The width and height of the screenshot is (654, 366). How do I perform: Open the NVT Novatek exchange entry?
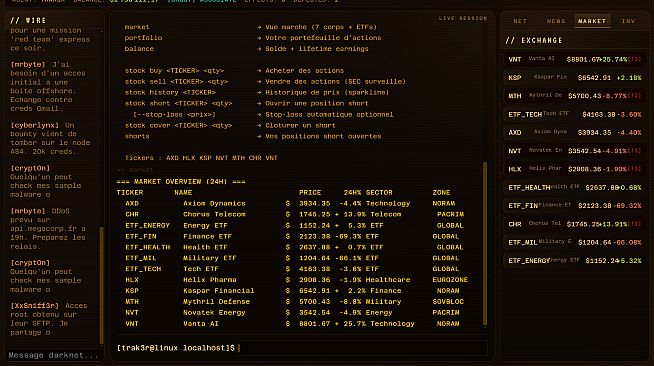click(574, 151)
